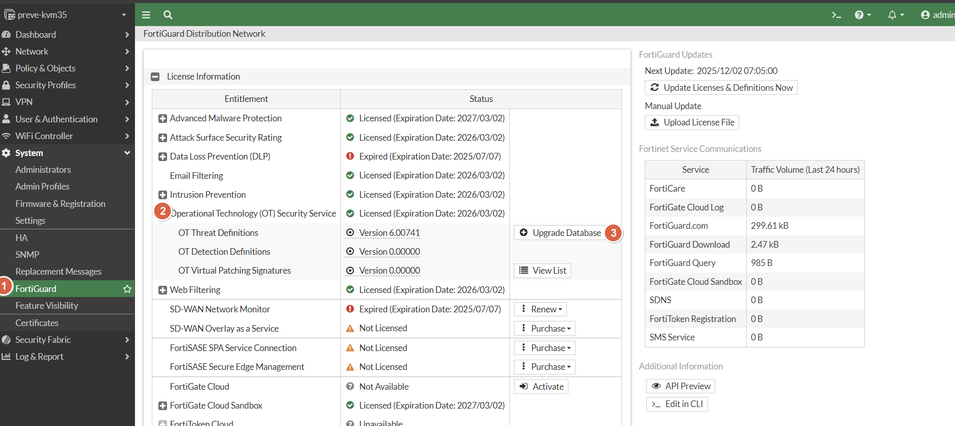
Task: Open Purchase dropdown for SD-WAN Overlay as a Service
Action: click(x=546, y=328)
